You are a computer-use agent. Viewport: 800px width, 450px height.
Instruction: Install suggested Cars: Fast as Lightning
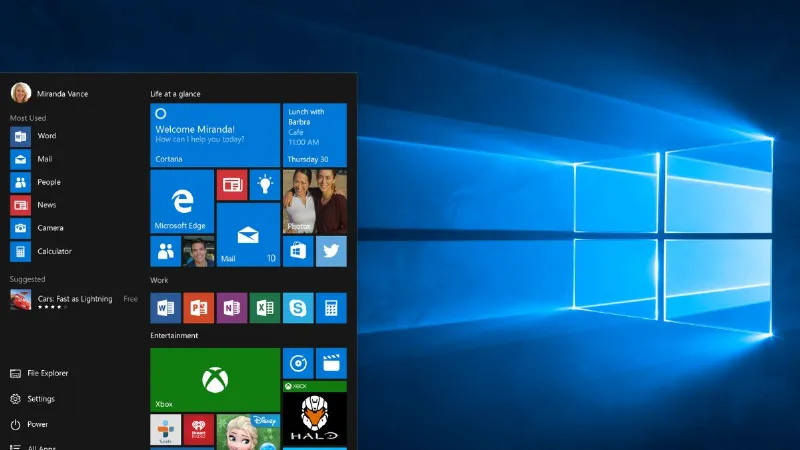(74, 300)
